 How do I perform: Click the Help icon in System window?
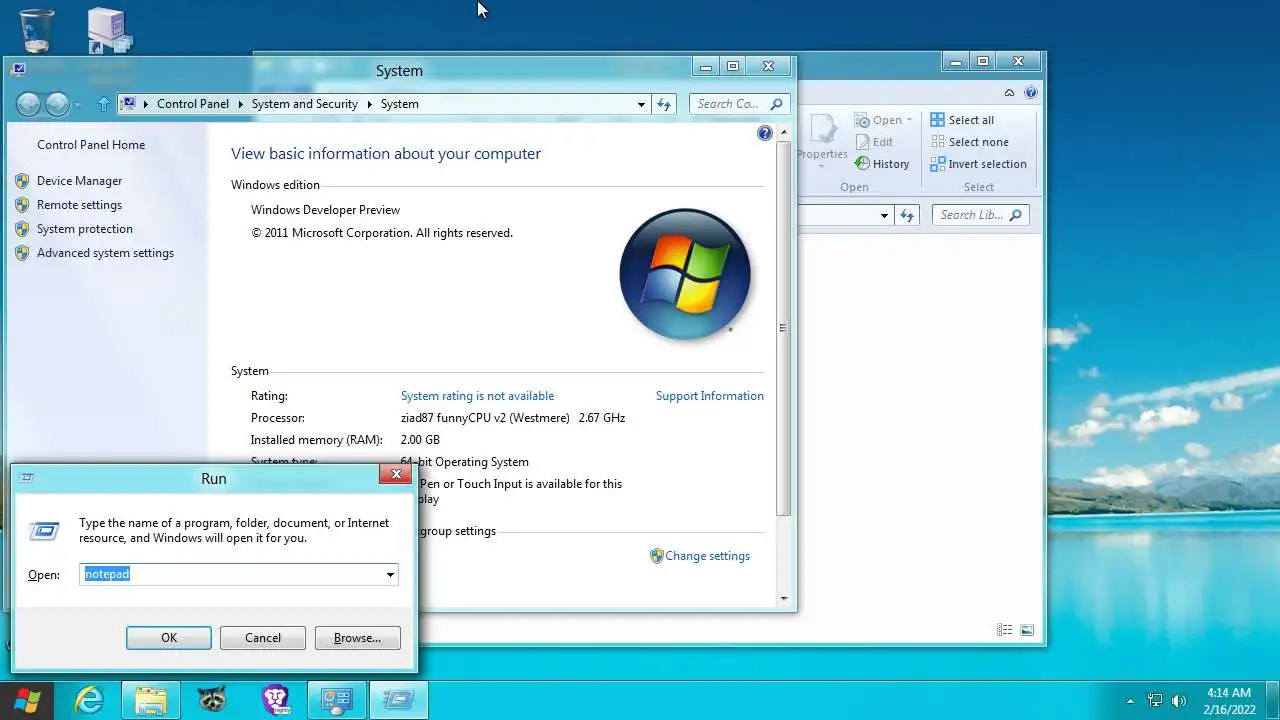[765, 133]
